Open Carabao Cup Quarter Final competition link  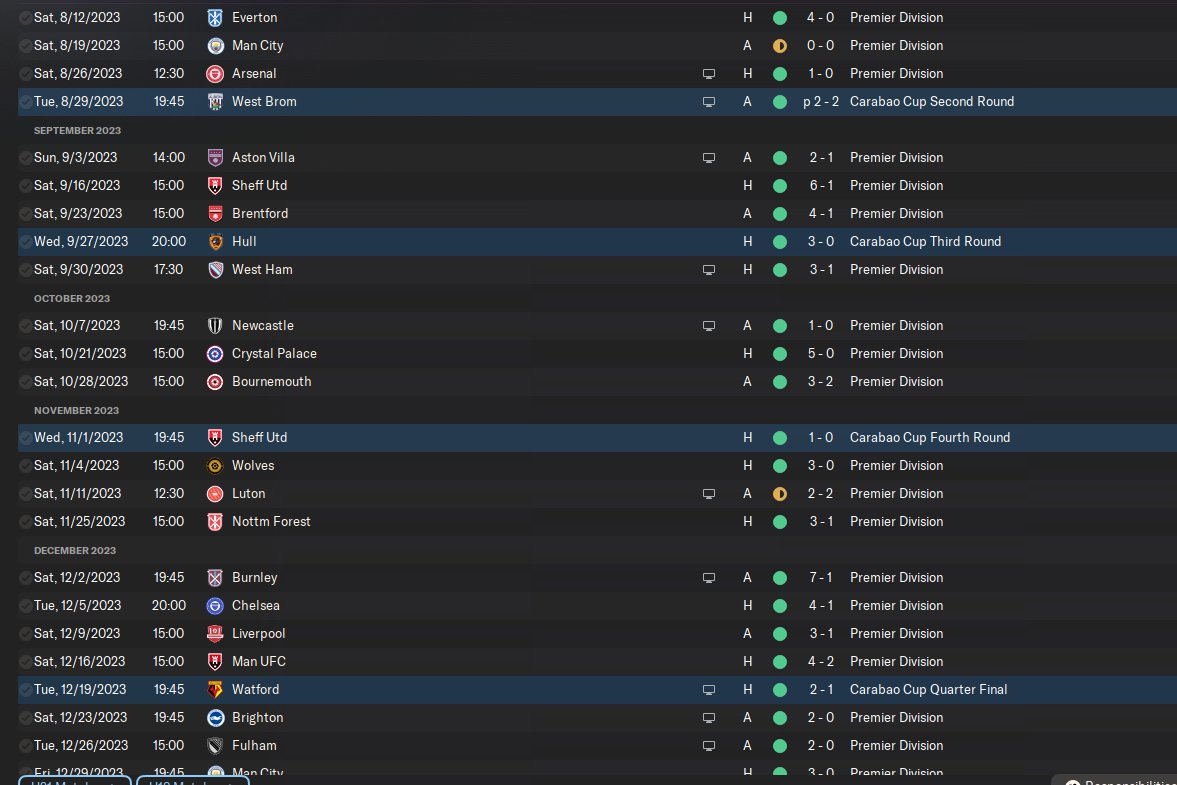pos(929,690)
